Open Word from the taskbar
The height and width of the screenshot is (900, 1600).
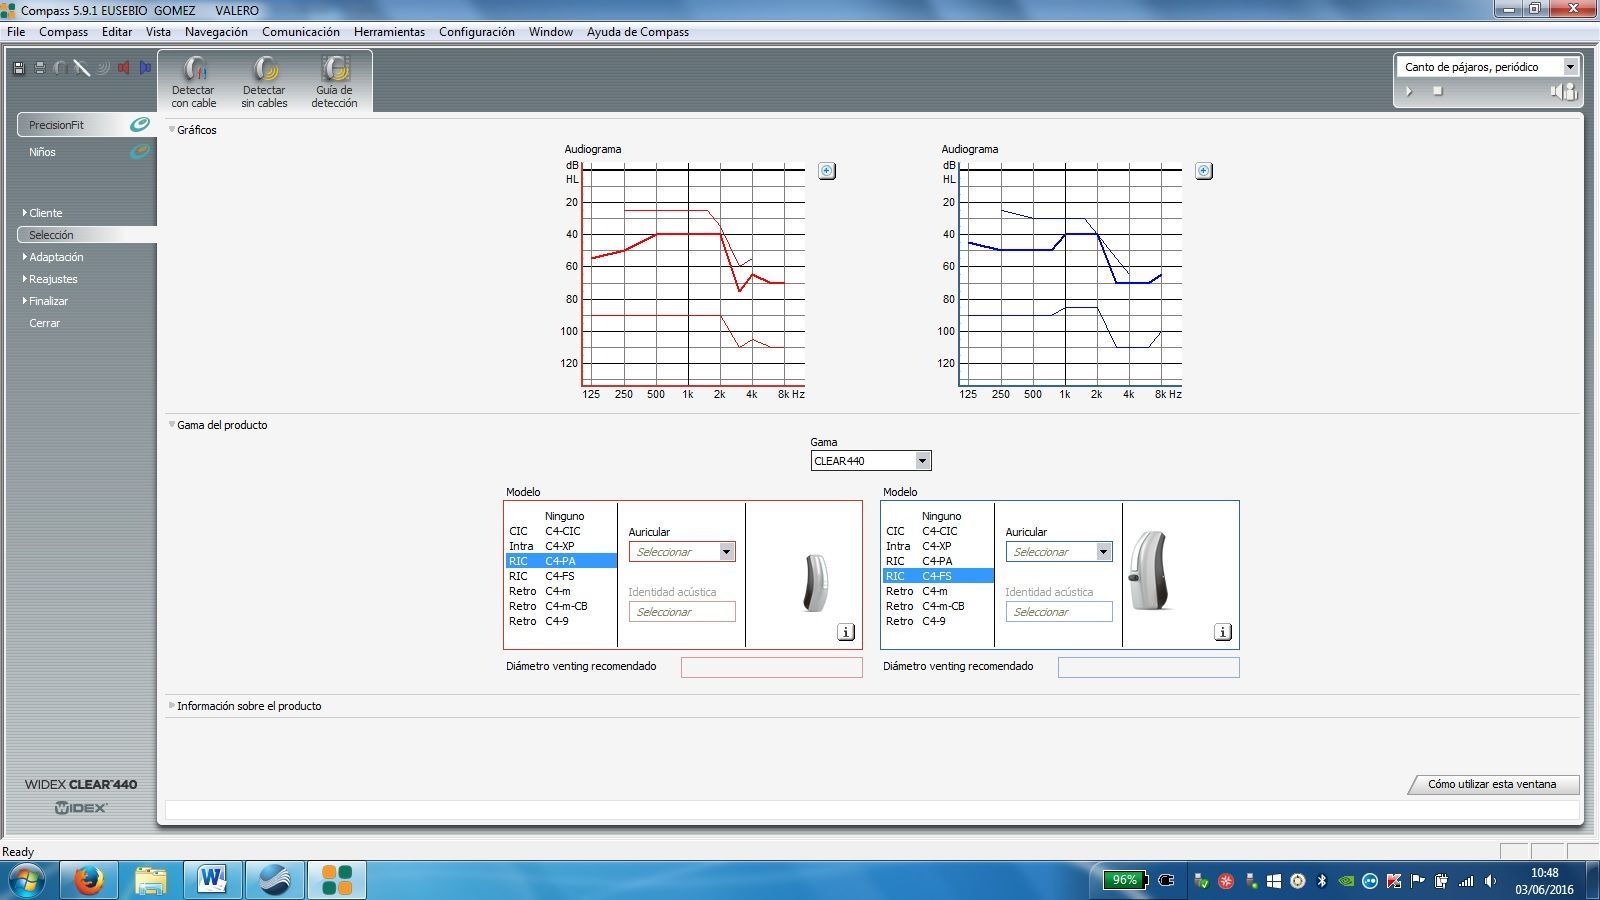212,881
